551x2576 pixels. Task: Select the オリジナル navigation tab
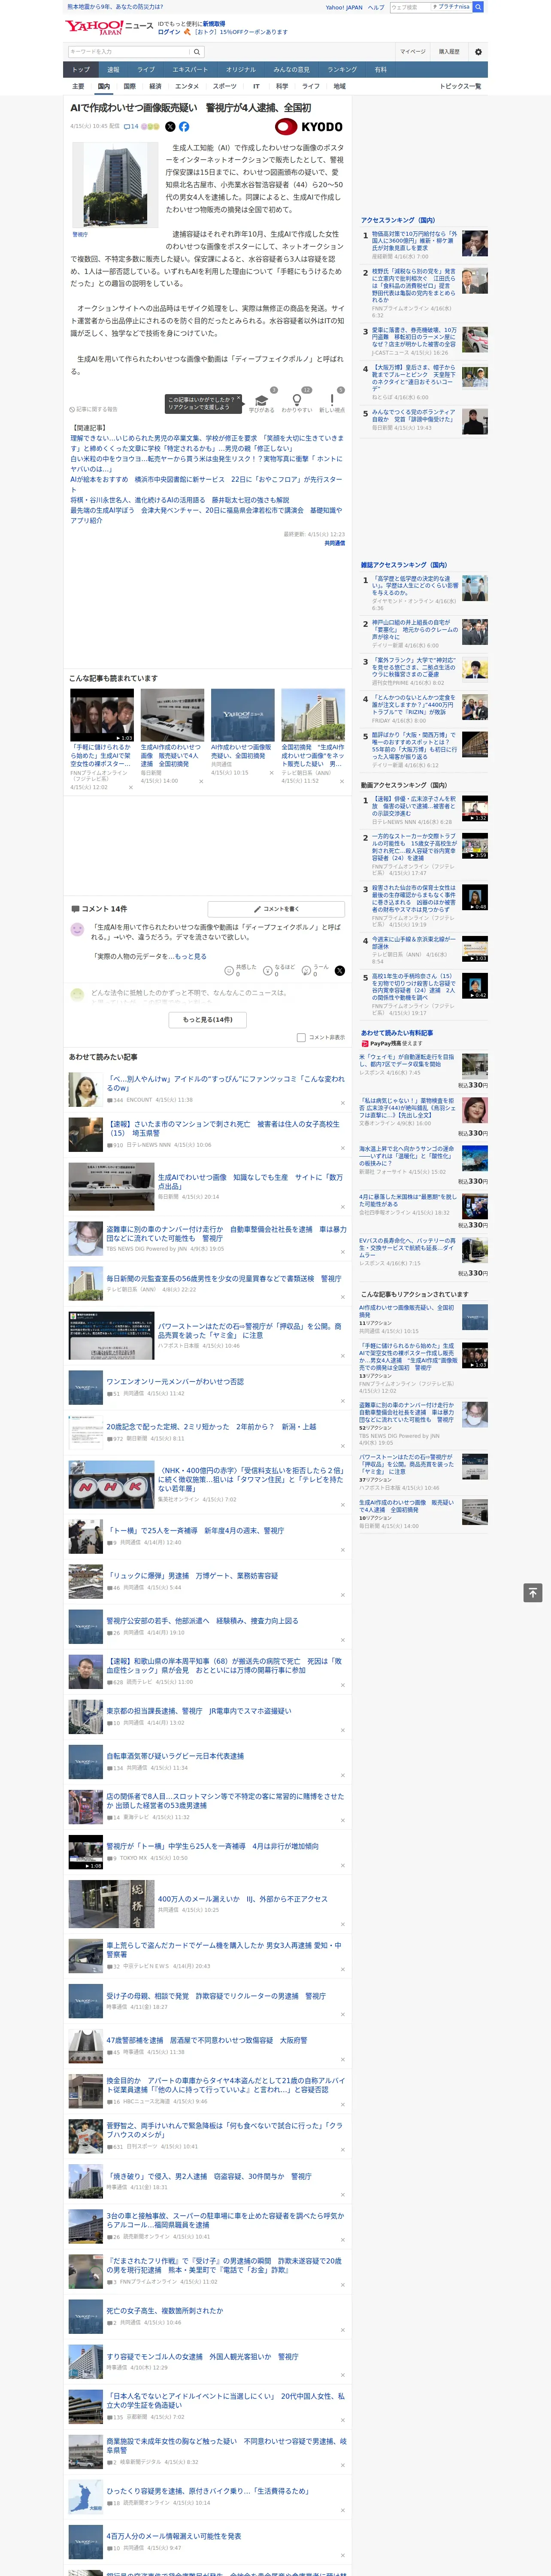(x=241, y=70)
